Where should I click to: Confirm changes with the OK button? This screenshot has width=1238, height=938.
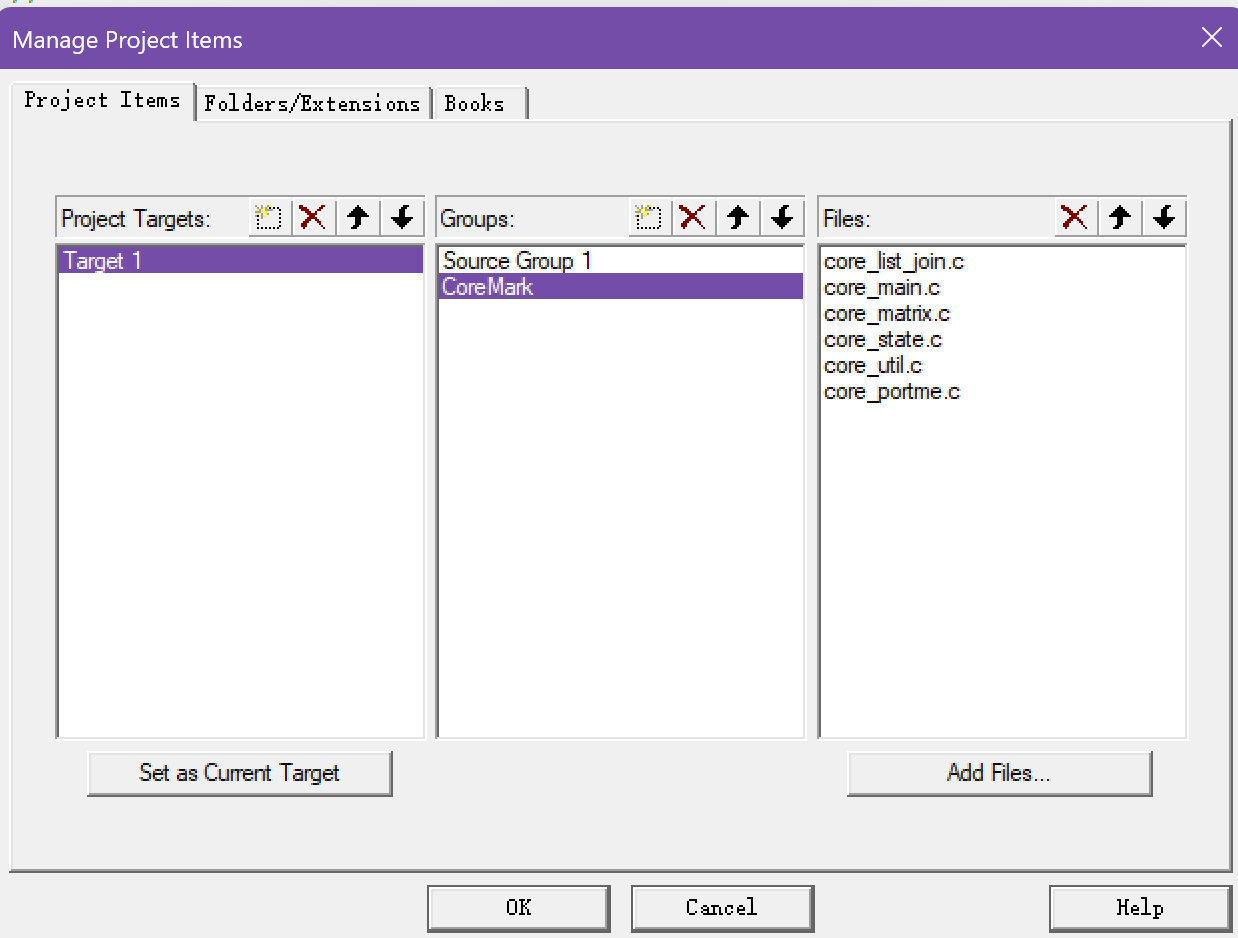[518, 908]
